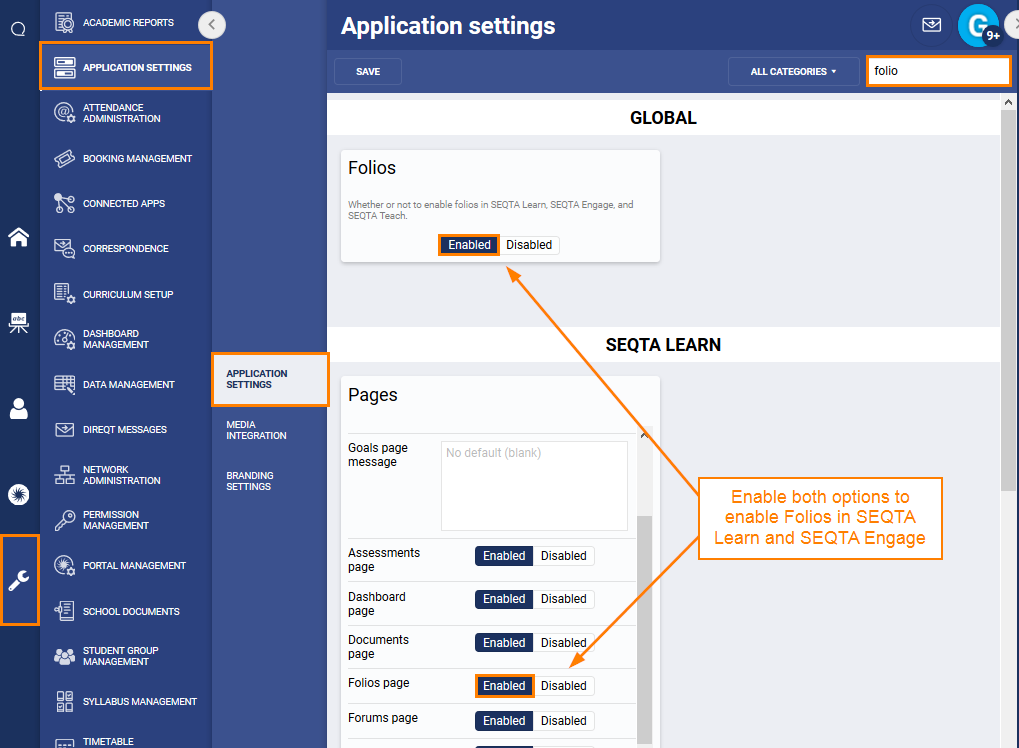Select the wrench tool in the left rail
Viewport: 1019px width, 748px height.
19,580
